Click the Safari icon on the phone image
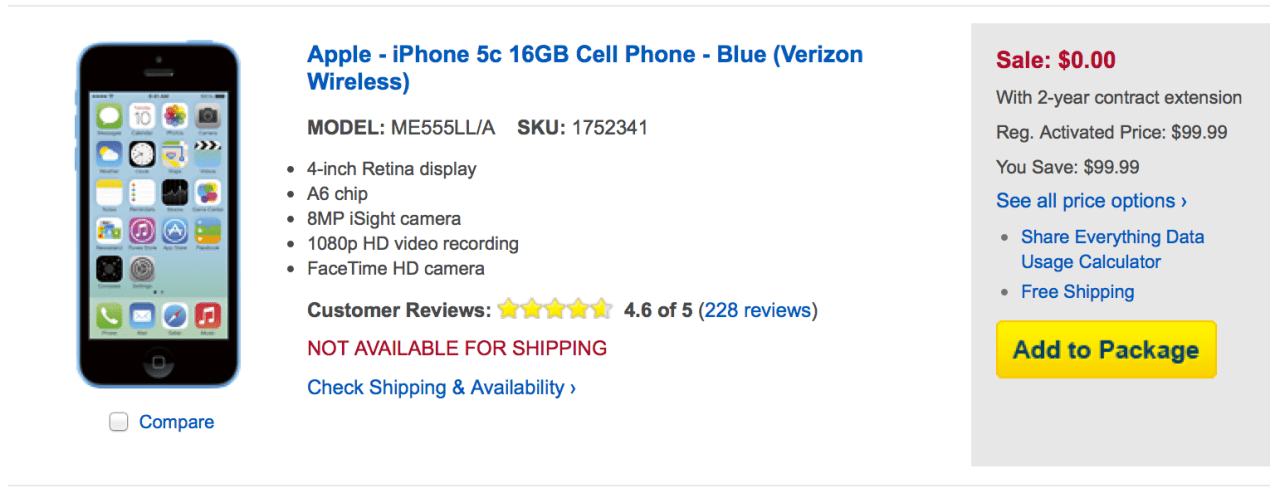Image resolution: width=1280 pixels, height=498 pixels. tap(175, 317)
